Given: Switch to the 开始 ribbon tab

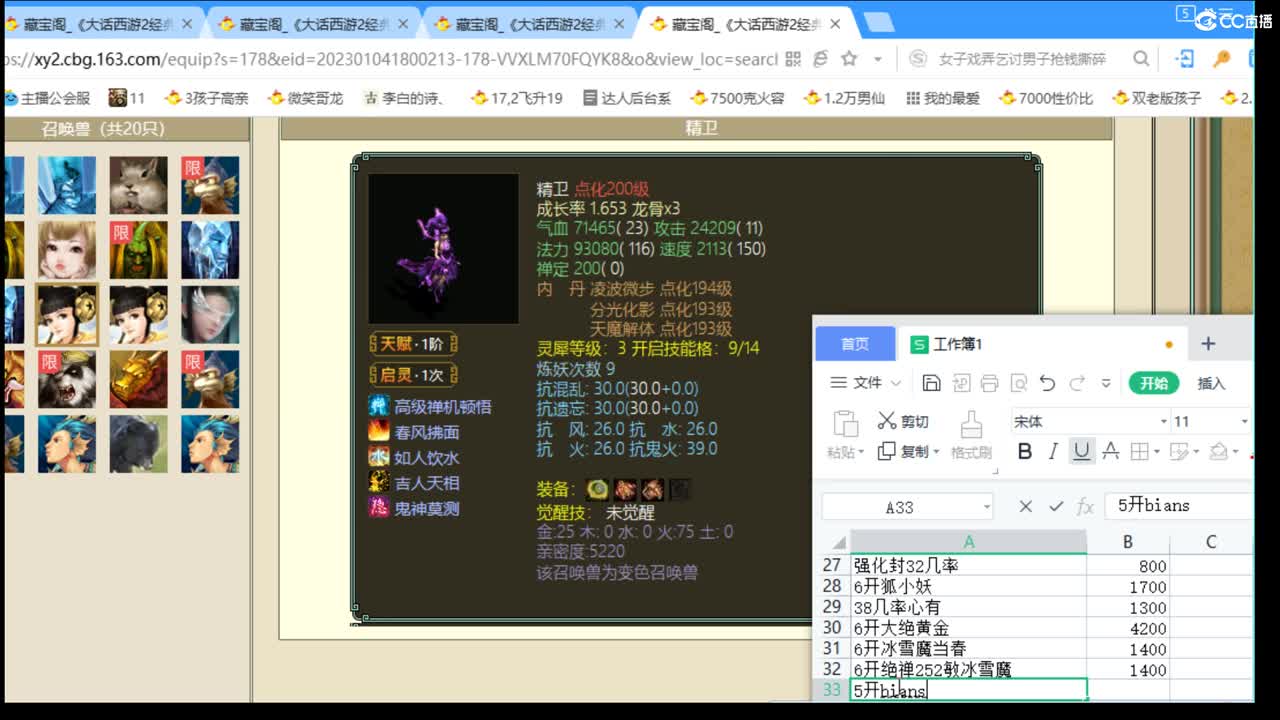Looking at the screenshot, I should pyautogui.click(x=1154, y=383).
